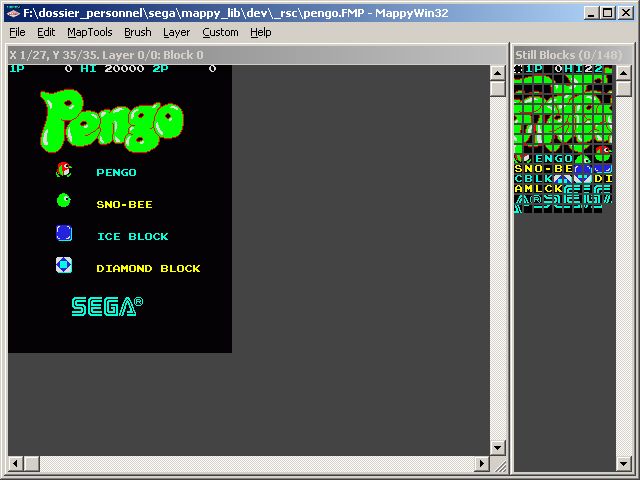Select the diamond block top-left tile in palette
The width and height of the screenshot is (640, 480).
point(558,179)
